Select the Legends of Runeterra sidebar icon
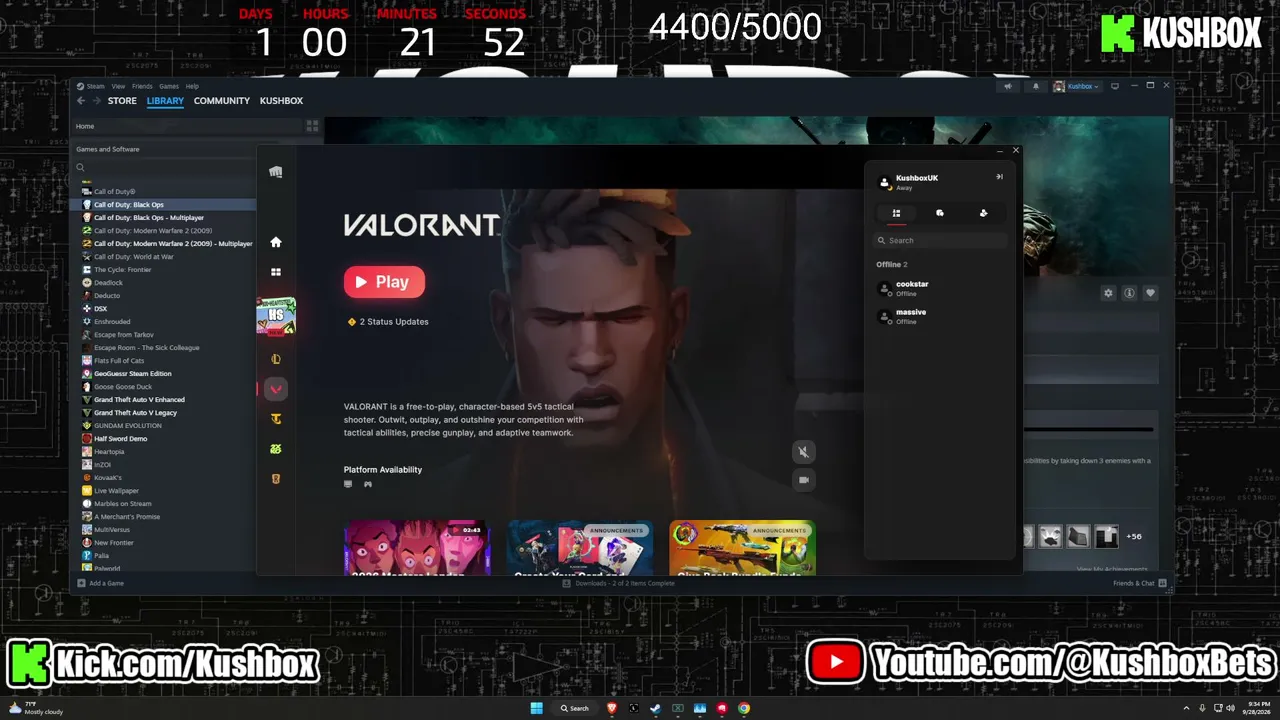 click(x=276, y=479)
